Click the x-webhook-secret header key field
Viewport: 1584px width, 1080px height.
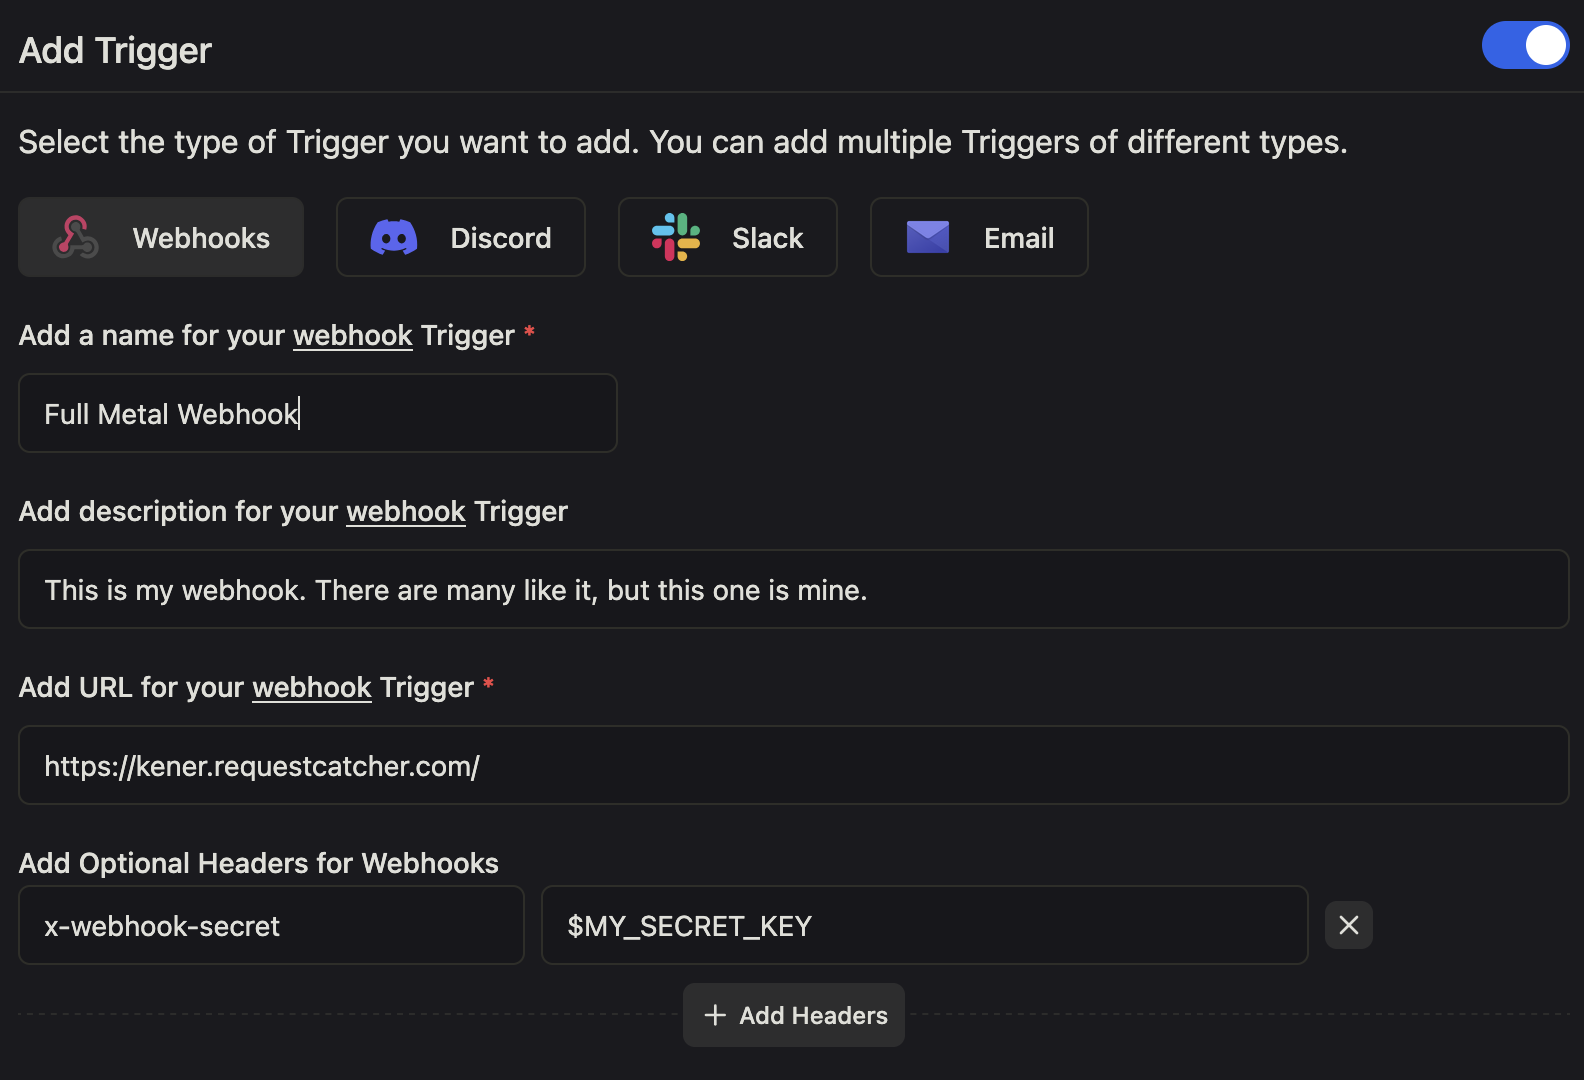(x=271, y=925)
